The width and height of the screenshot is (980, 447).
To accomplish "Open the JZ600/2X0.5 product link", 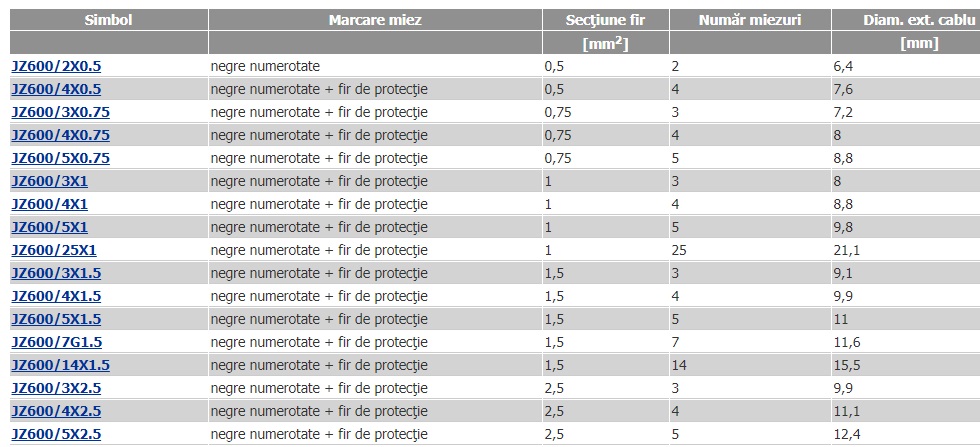I will (x=56, y=66).
